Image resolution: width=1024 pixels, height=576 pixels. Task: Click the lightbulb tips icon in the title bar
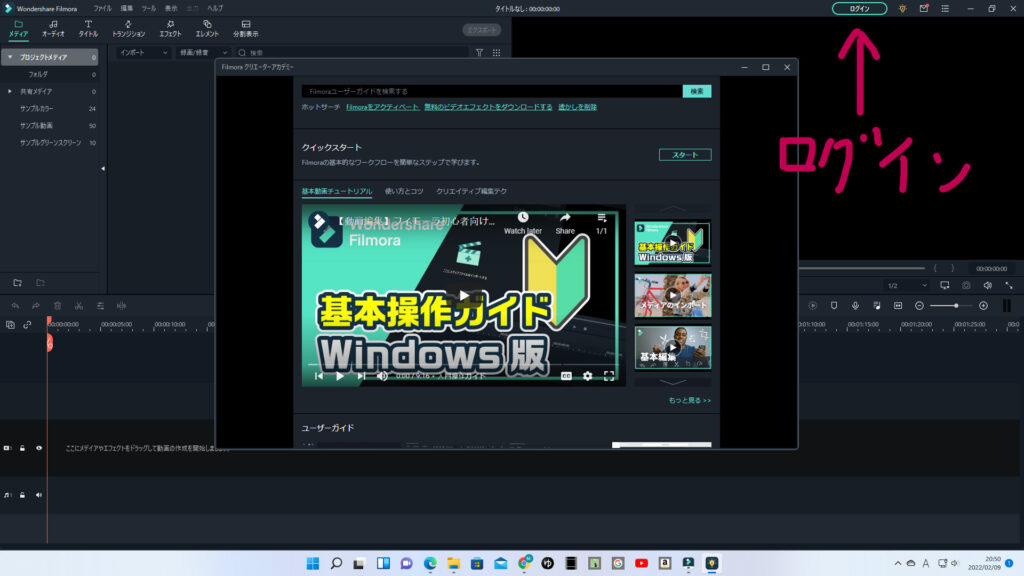click(903, 8)
